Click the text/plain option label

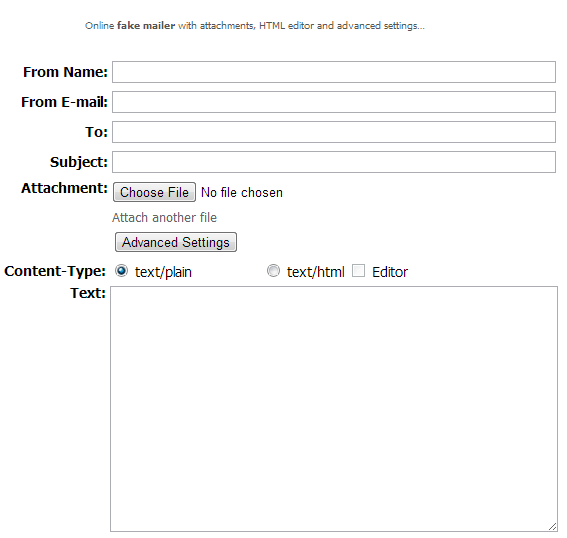coord(163,272)
